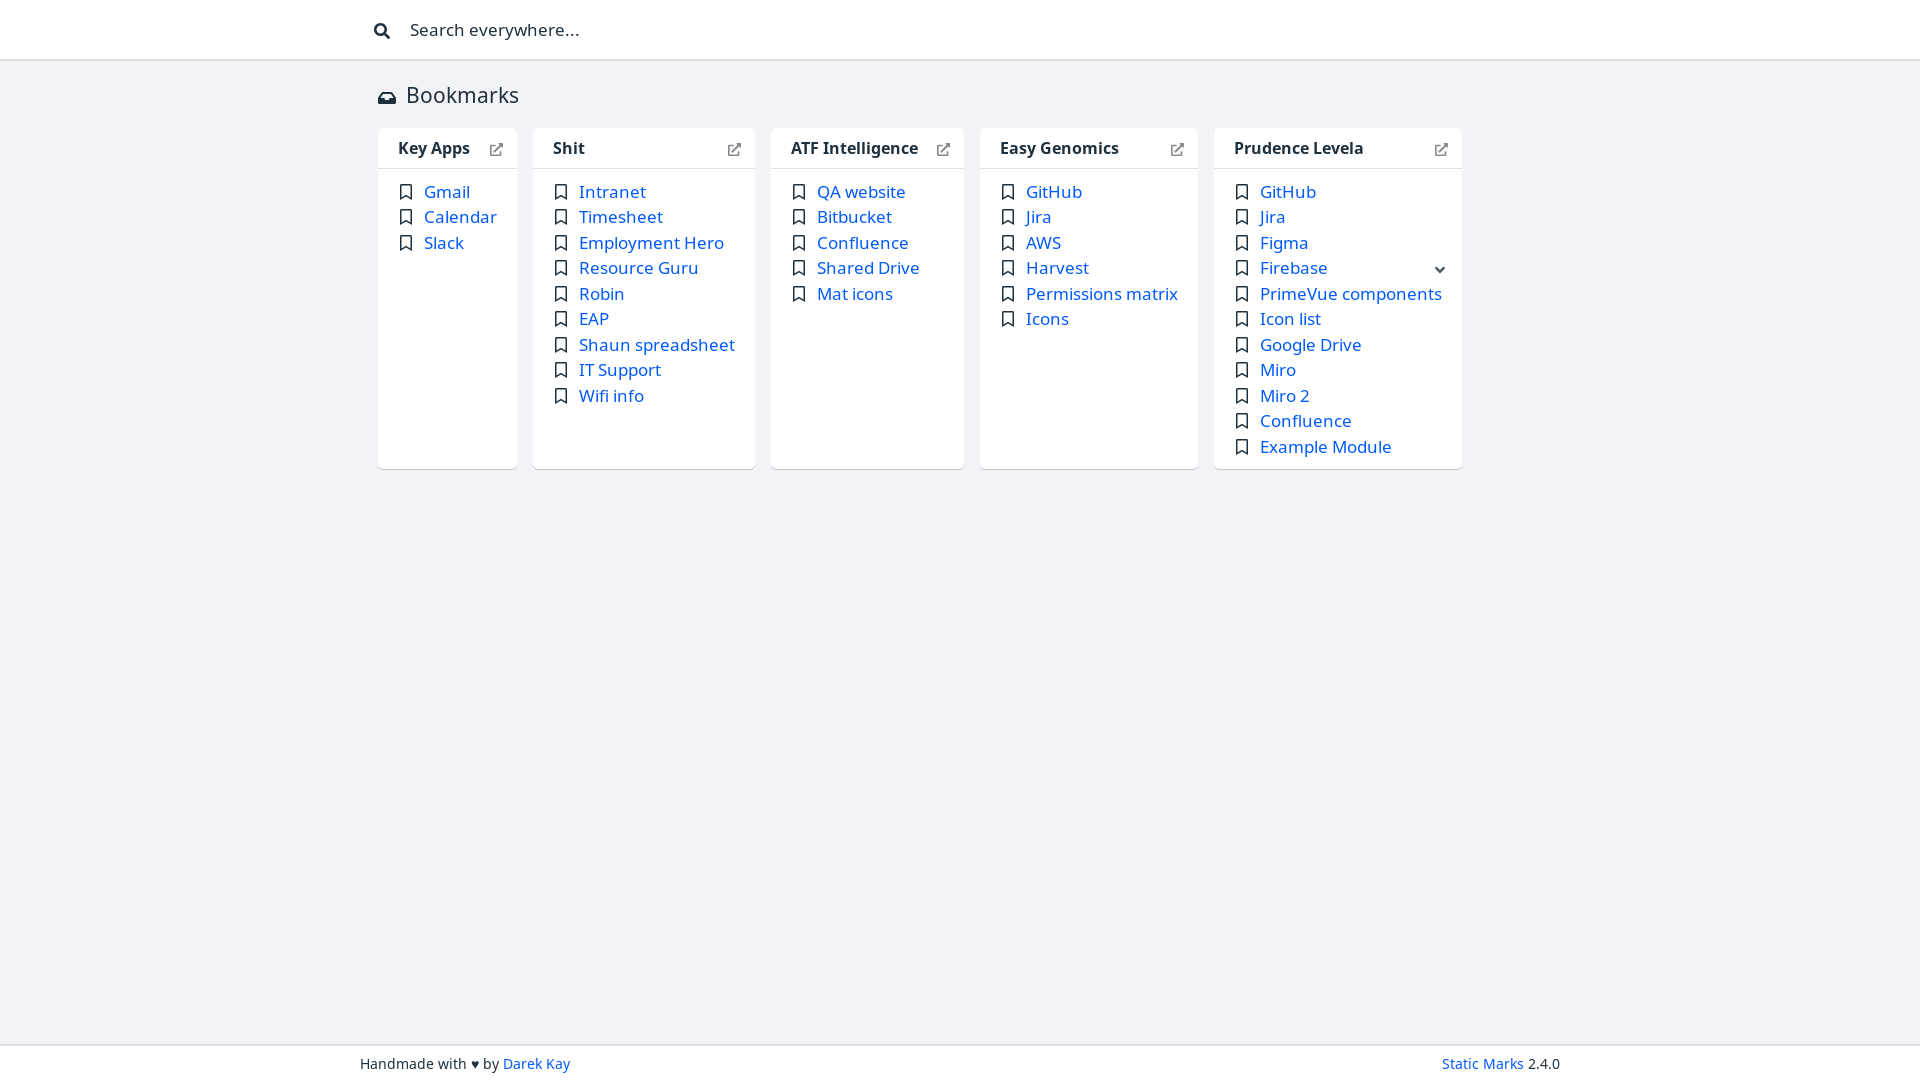Open GitHub in Easy Genomics
The width and height of the screenshot is (1920, 1080).
click(x=1053, y=192)
